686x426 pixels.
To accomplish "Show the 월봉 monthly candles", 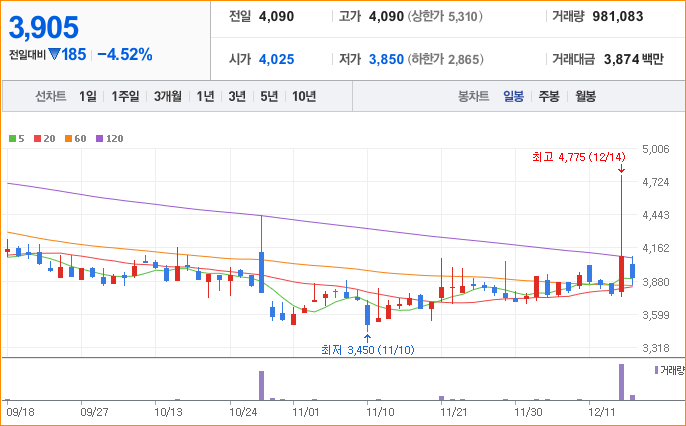I will coord(585,96).
